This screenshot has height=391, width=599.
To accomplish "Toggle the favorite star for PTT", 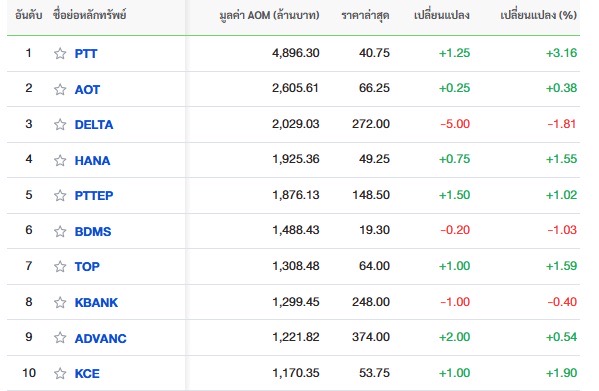I will click(x=60, y=53).
